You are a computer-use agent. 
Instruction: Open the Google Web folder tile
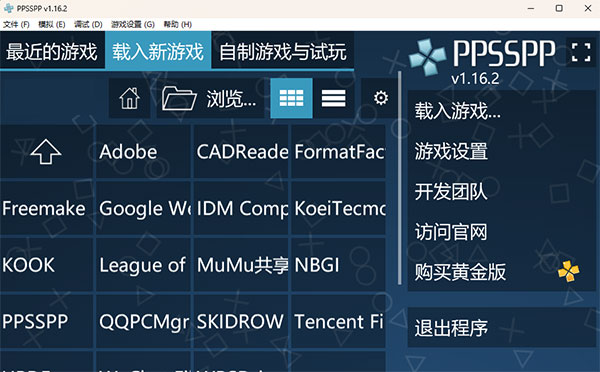pyautogui.click(x=143, y=209)
